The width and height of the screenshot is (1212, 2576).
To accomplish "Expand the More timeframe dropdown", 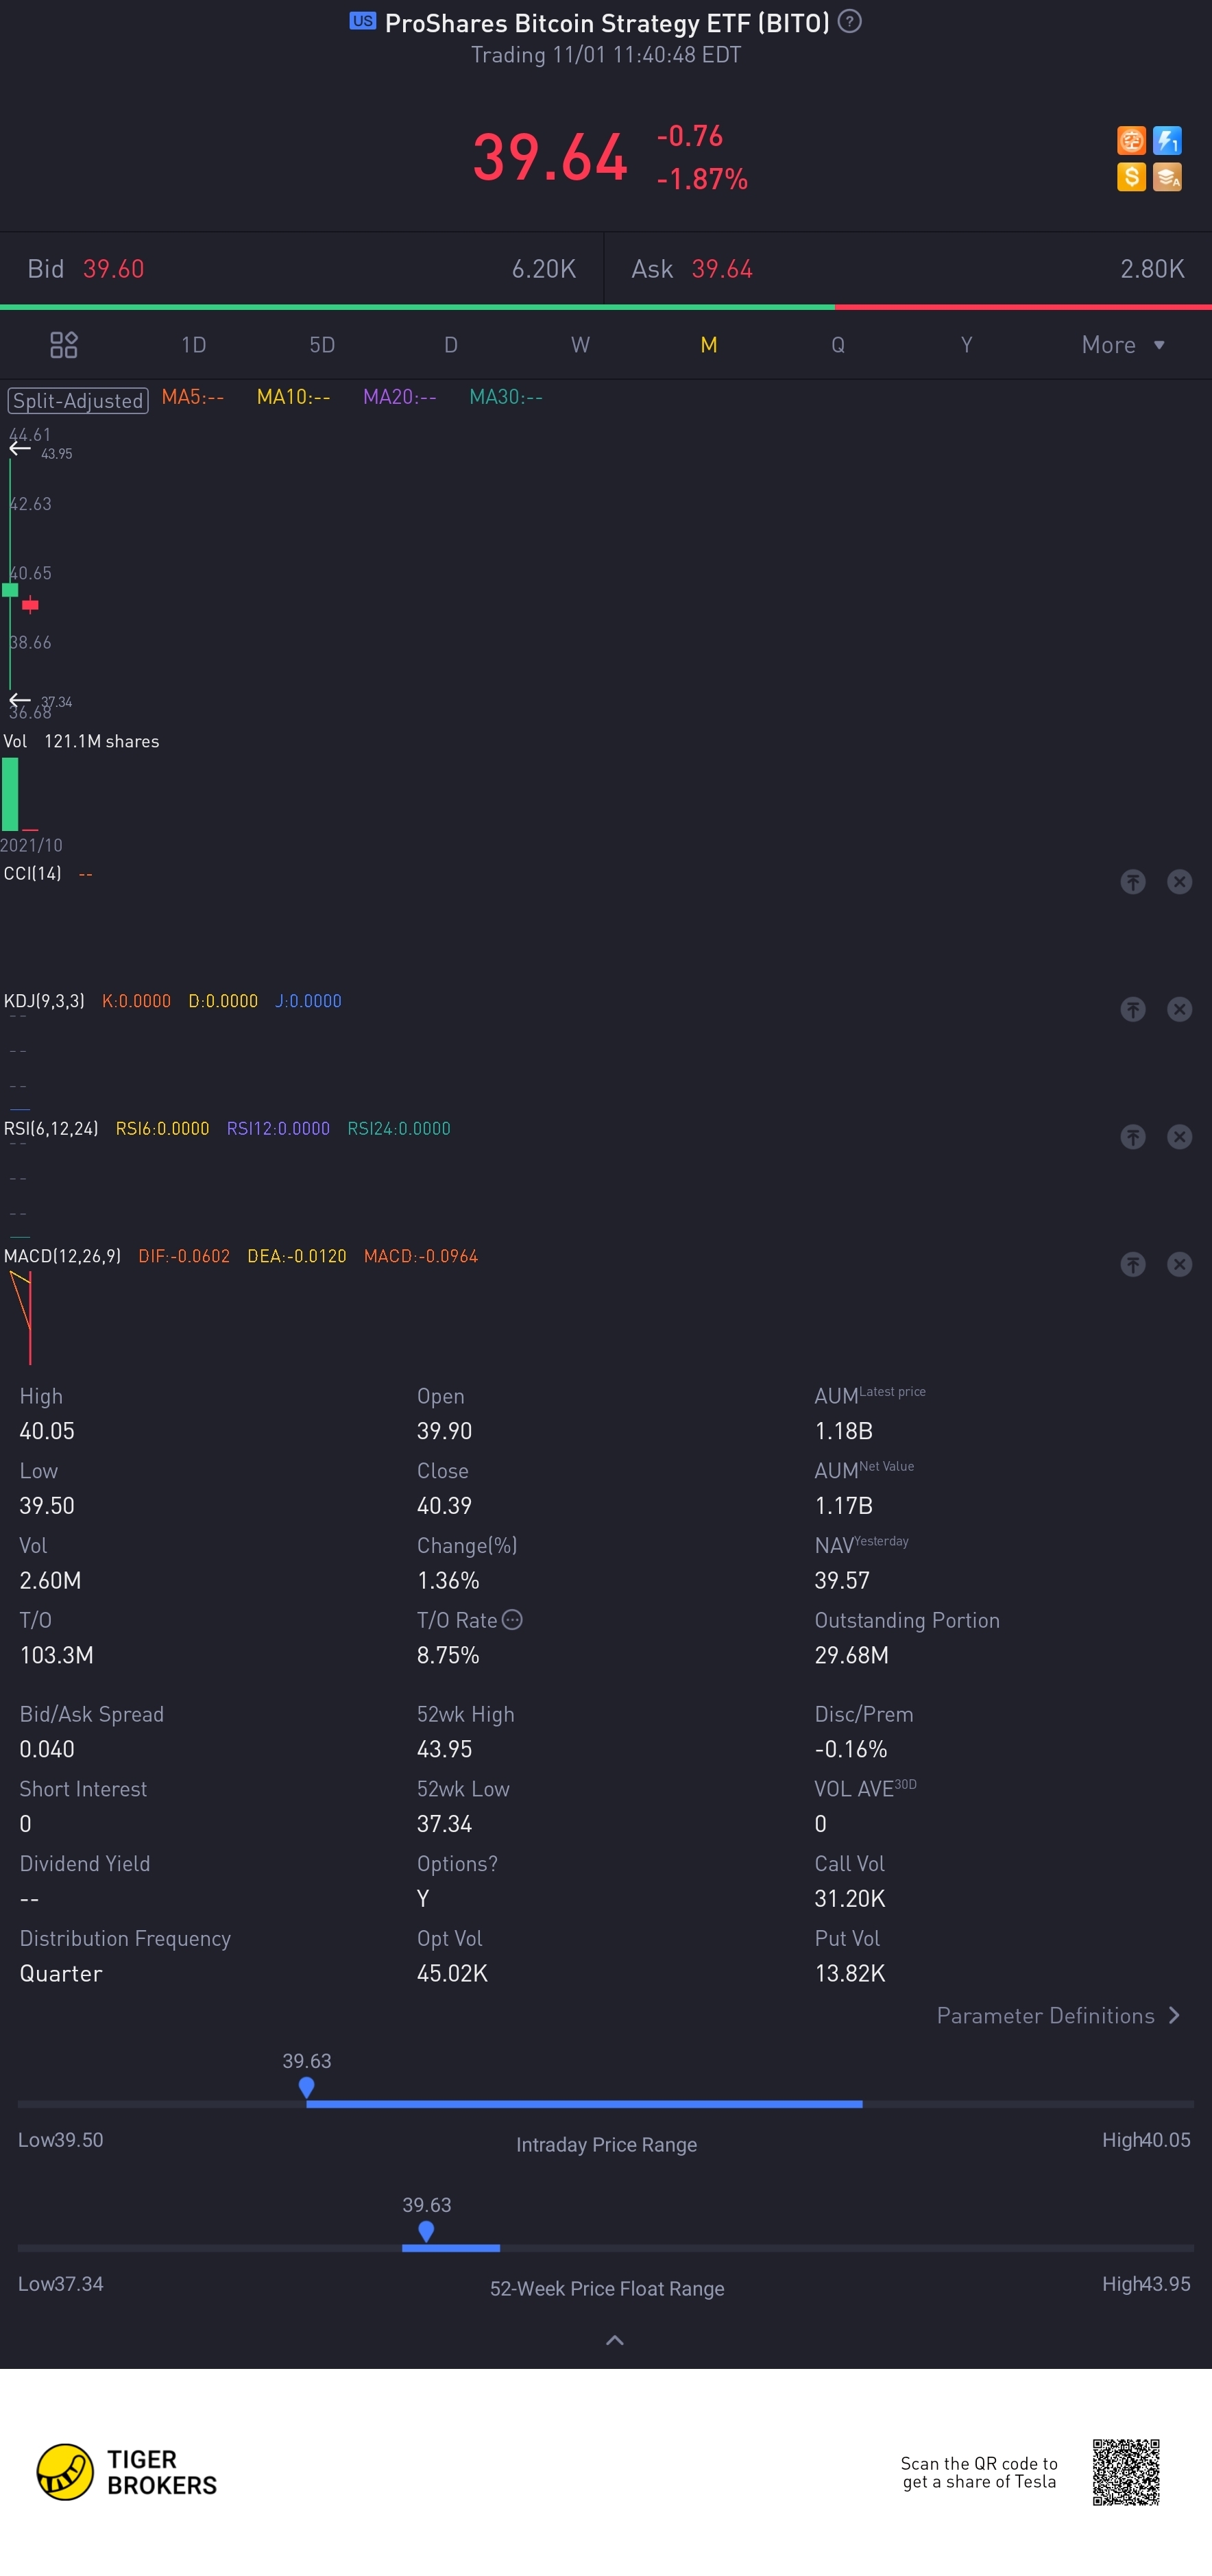I will [1123, 345].
